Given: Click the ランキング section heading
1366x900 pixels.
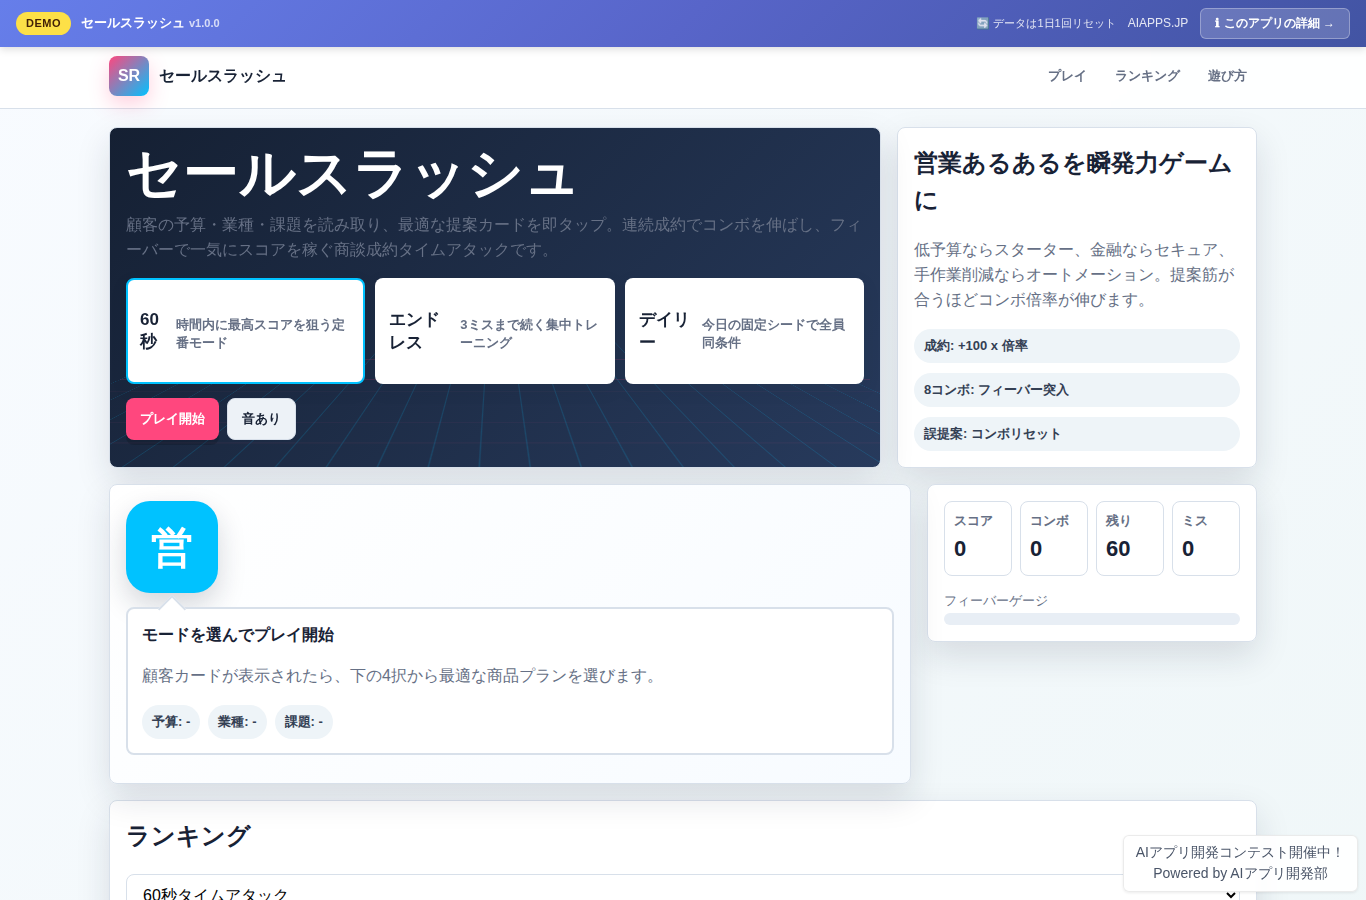Looking at the screenshot, I should 188,836.
